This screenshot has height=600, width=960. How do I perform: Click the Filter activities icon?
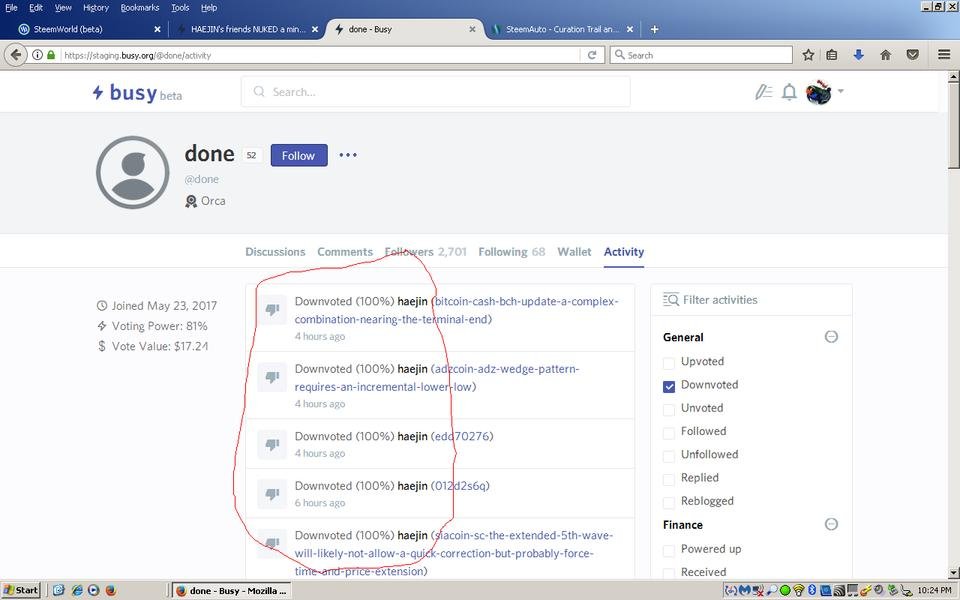pyautogui.click(x=671, y=299)
